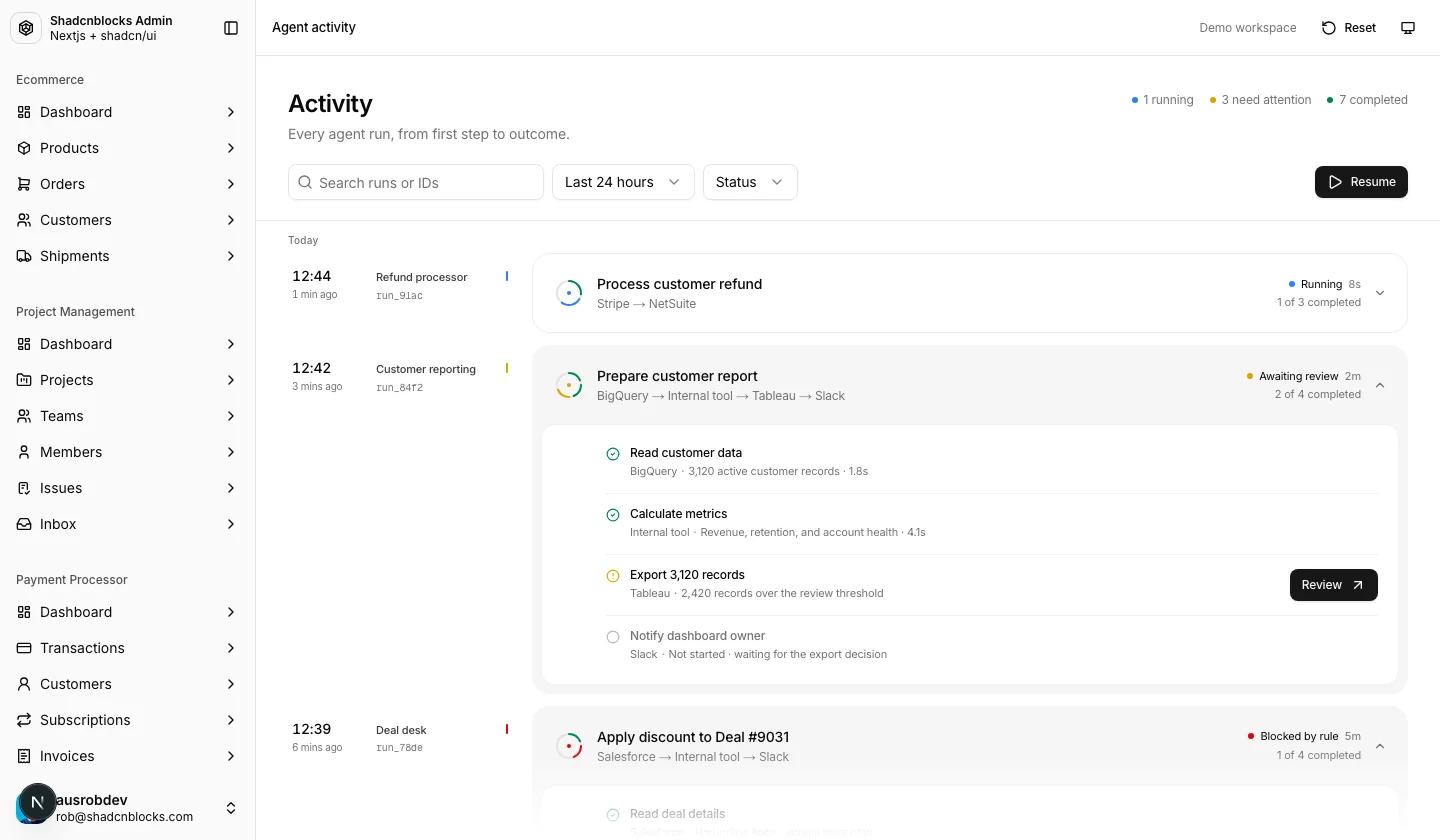Screen dimensions: 1440x840
Task: Click the Export 3,120 records warning icon
Action: click(x=613, y=576)
